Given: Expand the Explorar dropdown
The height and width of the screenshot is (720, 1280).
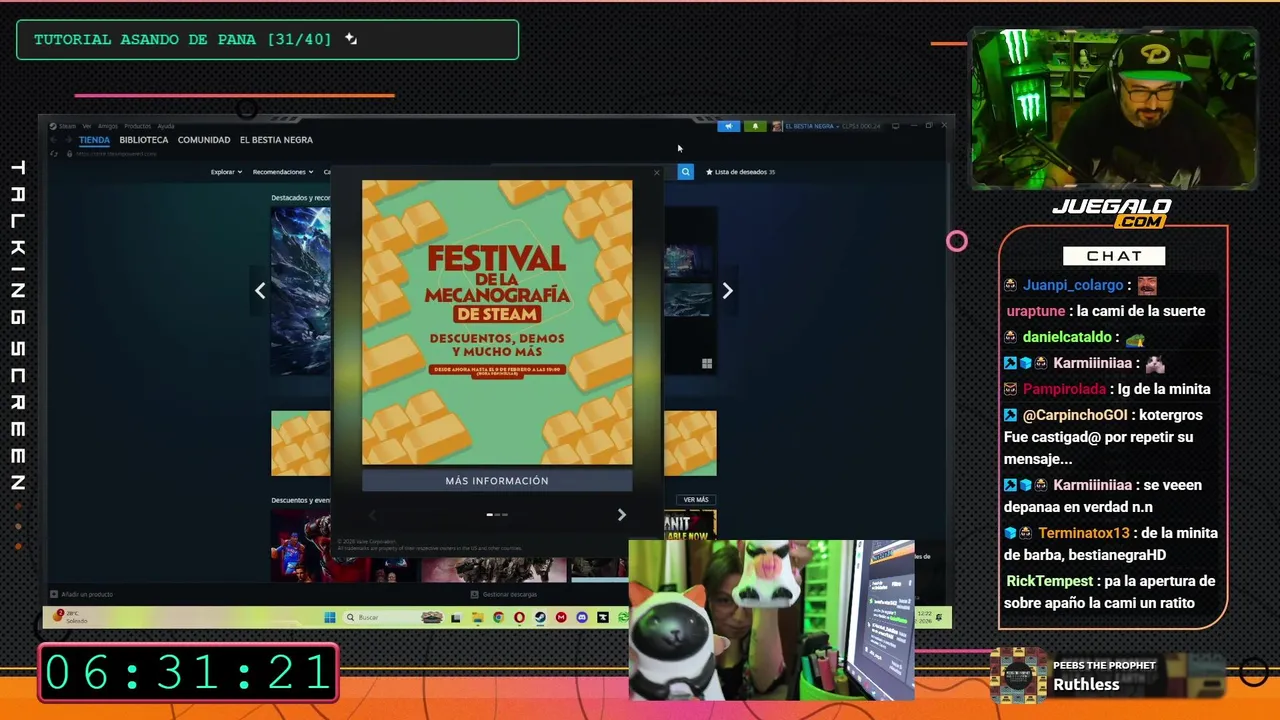Looking at the screenshot, I should point(226,172).
